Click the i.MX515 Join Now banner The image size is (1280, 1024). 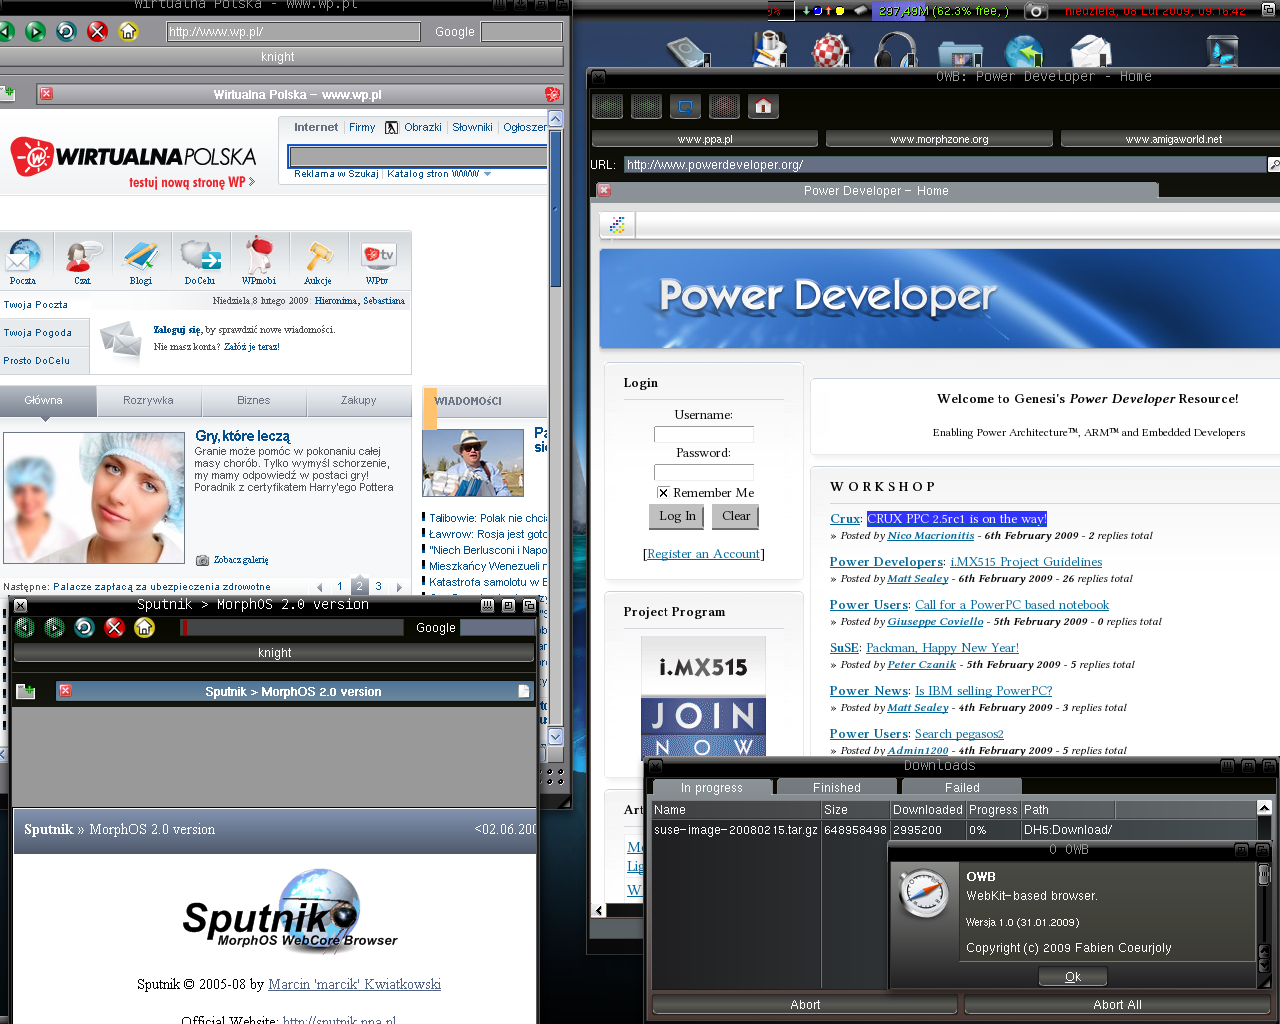pos(703,697)
